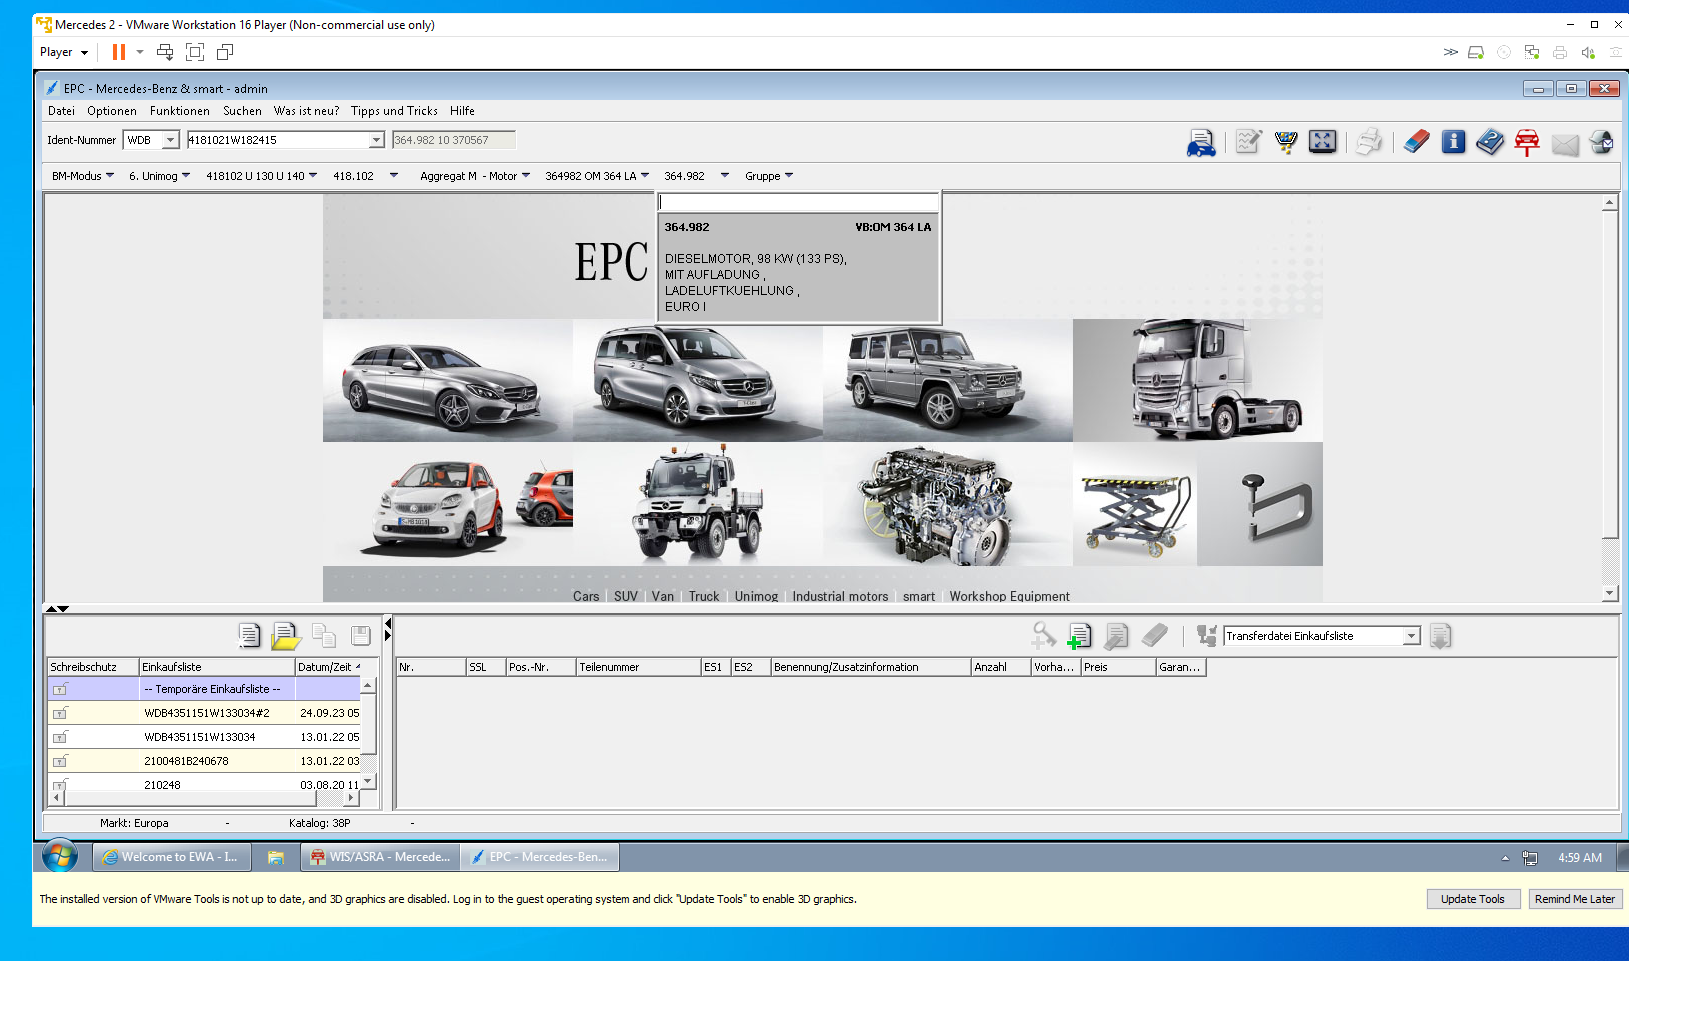Open the notes pencil icon
The image size is (1700, 1012).
[x=1248, y=142]
